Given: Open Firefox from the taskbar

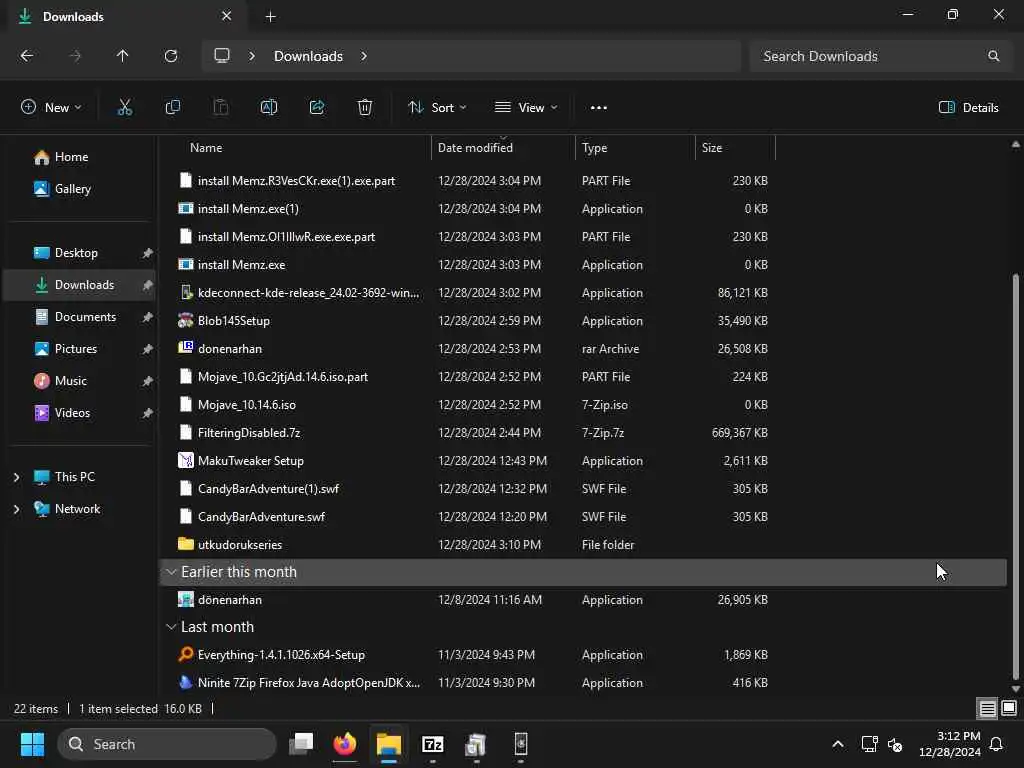Looking at the screenshot, I should pos(345,744).
